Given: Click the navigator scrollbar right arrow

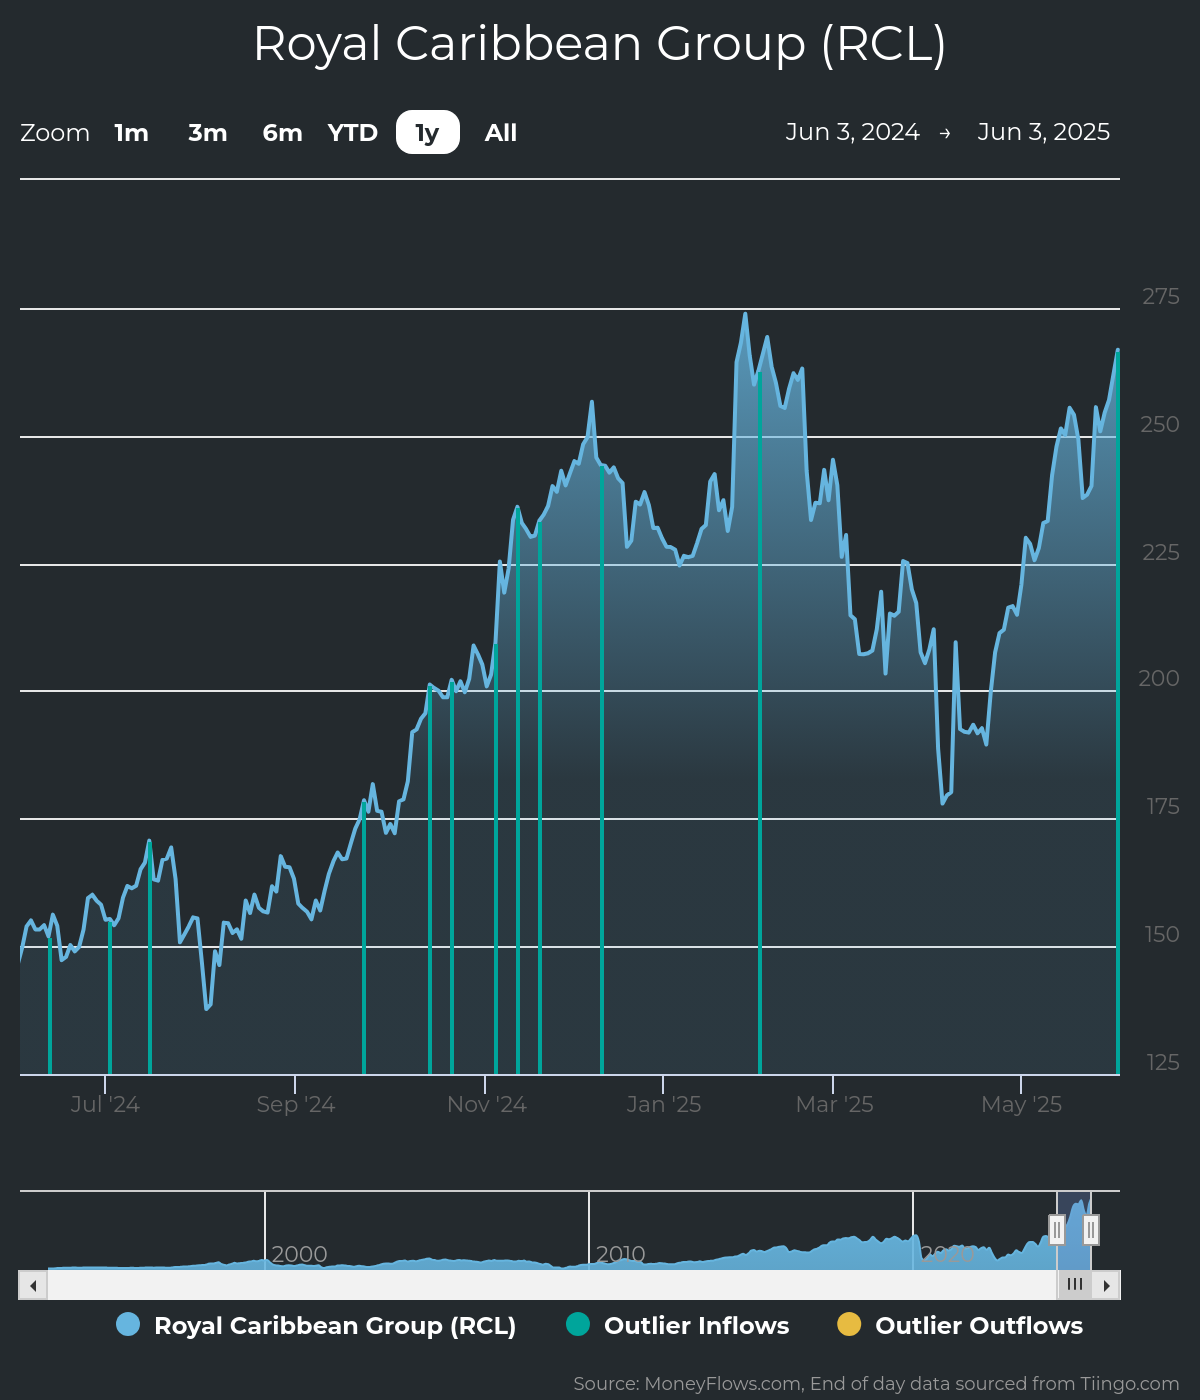Looking at the screenshot, I should pos(1106,1285).
